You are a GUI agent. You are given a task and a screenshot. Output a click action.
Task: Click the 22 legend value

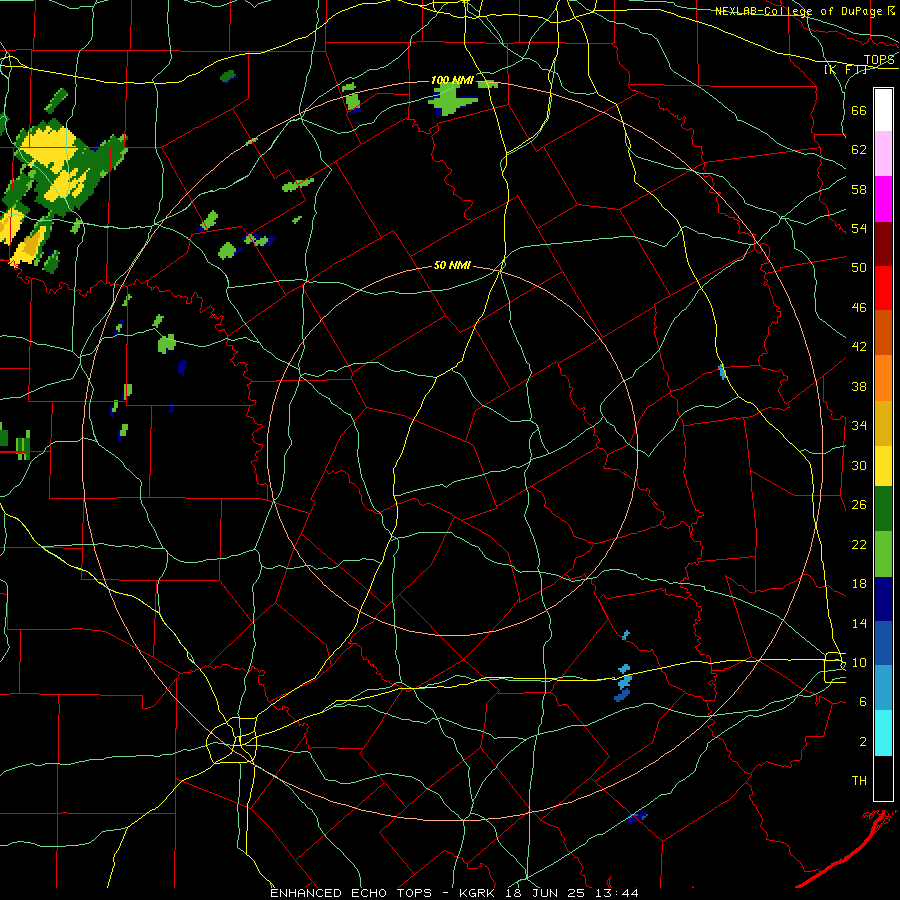pyautogui.click(x=859, y=544)
